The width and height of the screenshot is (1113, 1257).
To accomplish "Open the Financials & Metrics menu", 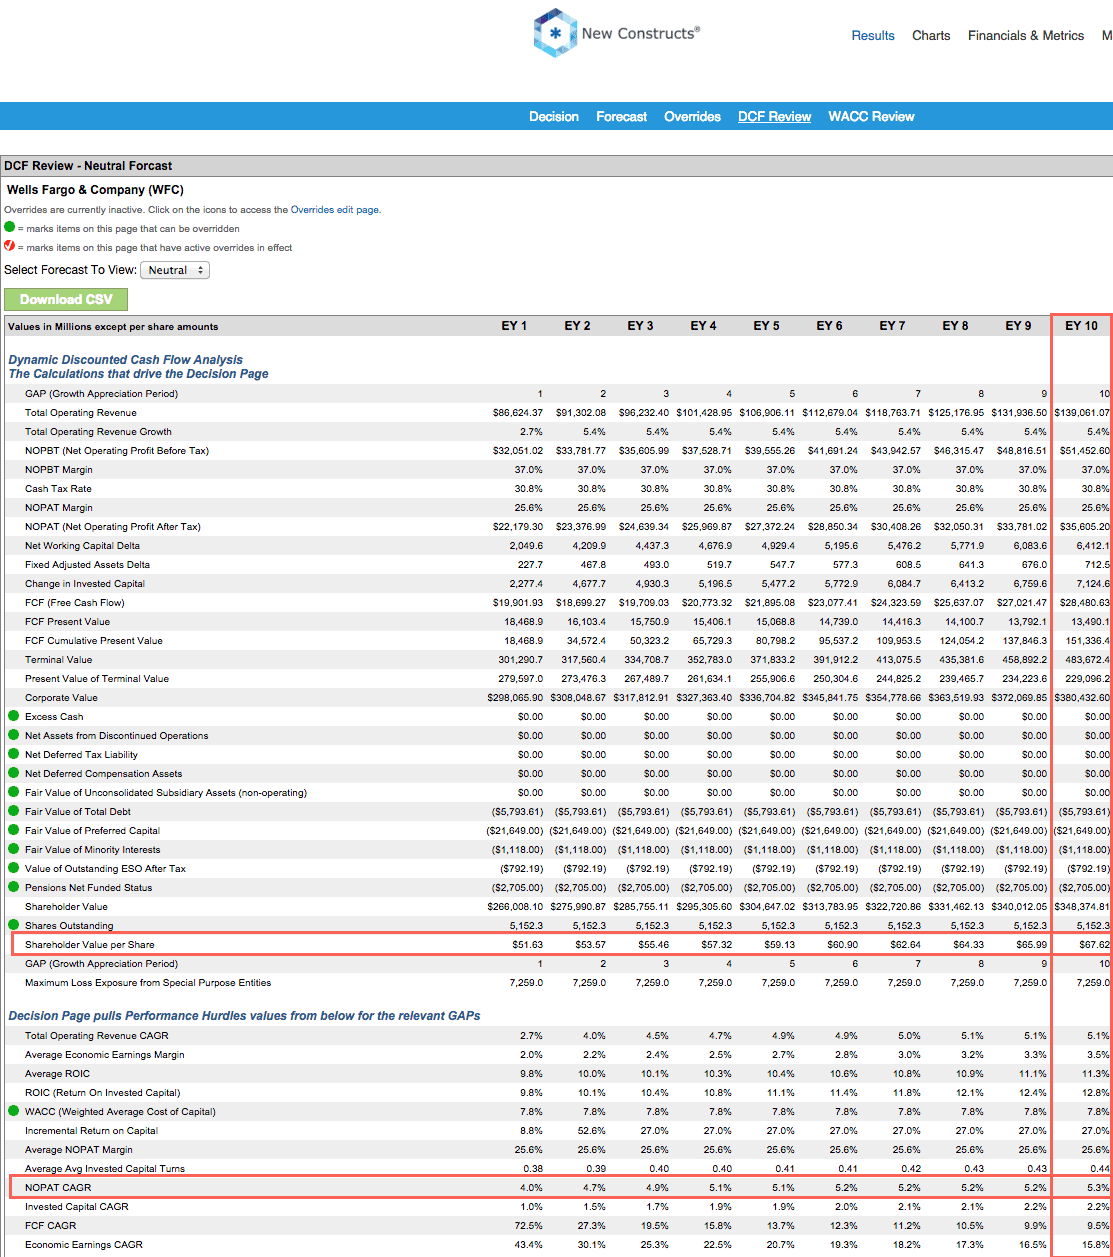I will pyautogui.click(x=1026, y=35).
